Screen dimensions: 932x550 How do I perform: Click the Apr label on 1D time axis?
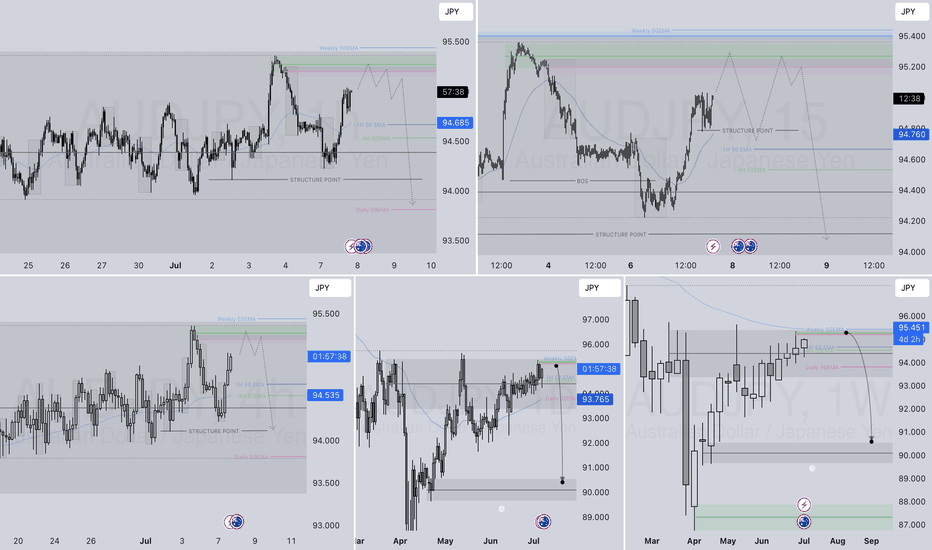400,541
